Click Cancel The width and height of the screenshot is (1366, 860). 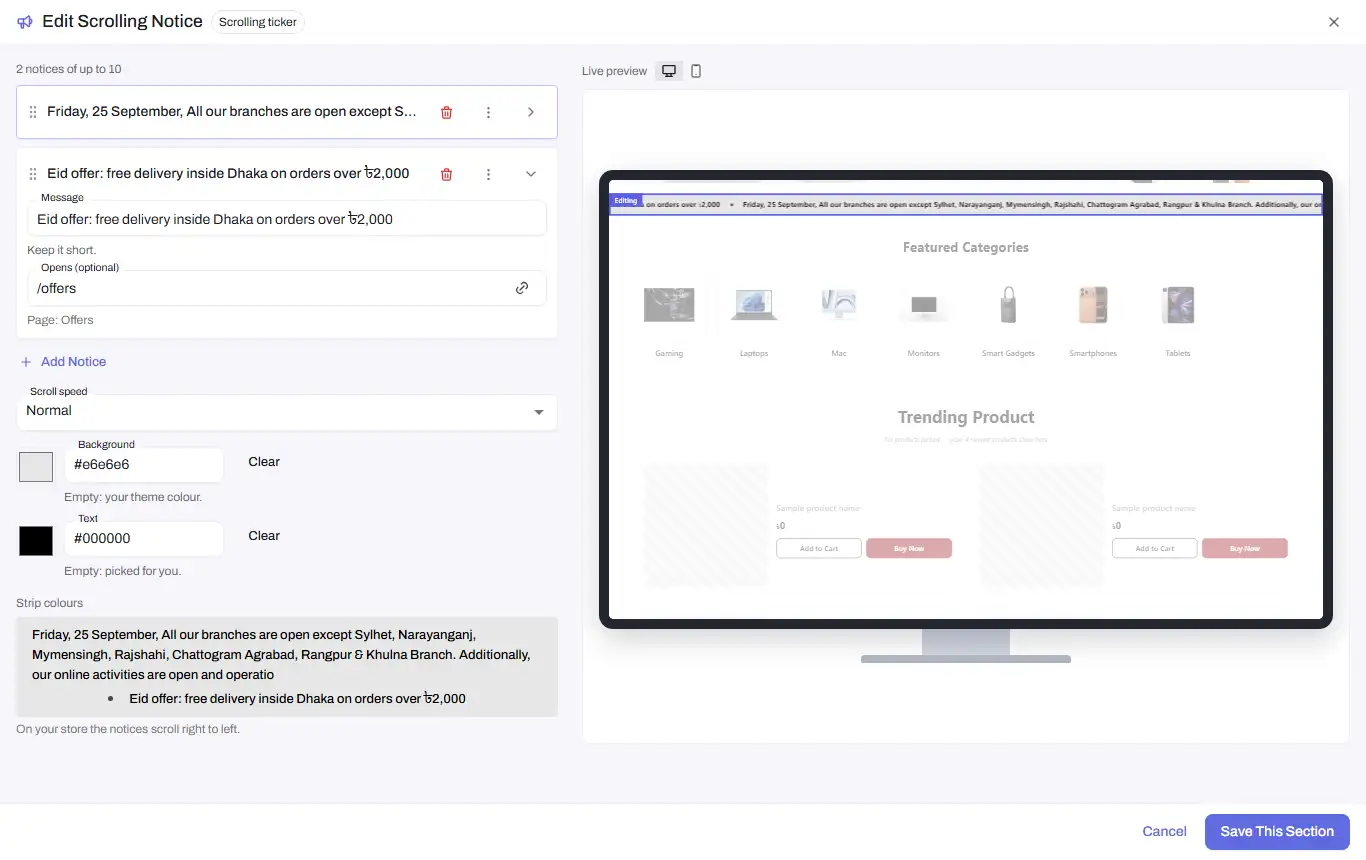click(1165, 832)
